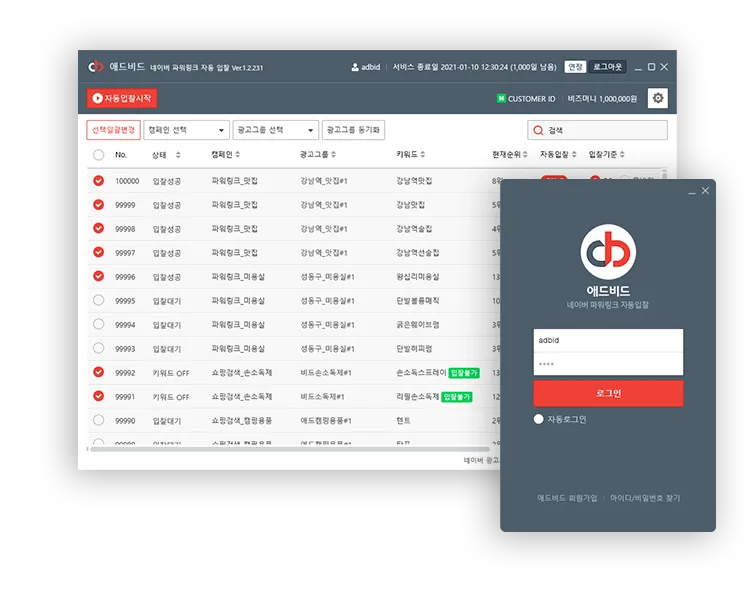Click the adbid user profile icon
This screenshot has height=600, width=750.
[355, 67]
